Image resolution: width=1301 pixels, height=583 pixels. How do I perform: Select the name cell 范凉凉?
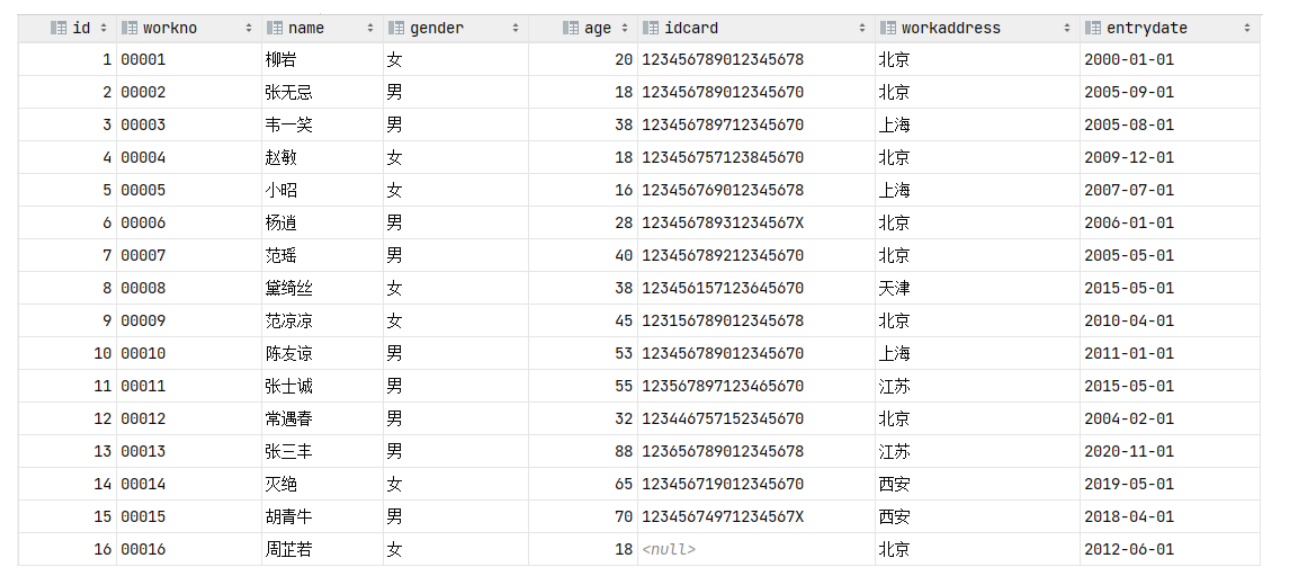click(322, 321)
